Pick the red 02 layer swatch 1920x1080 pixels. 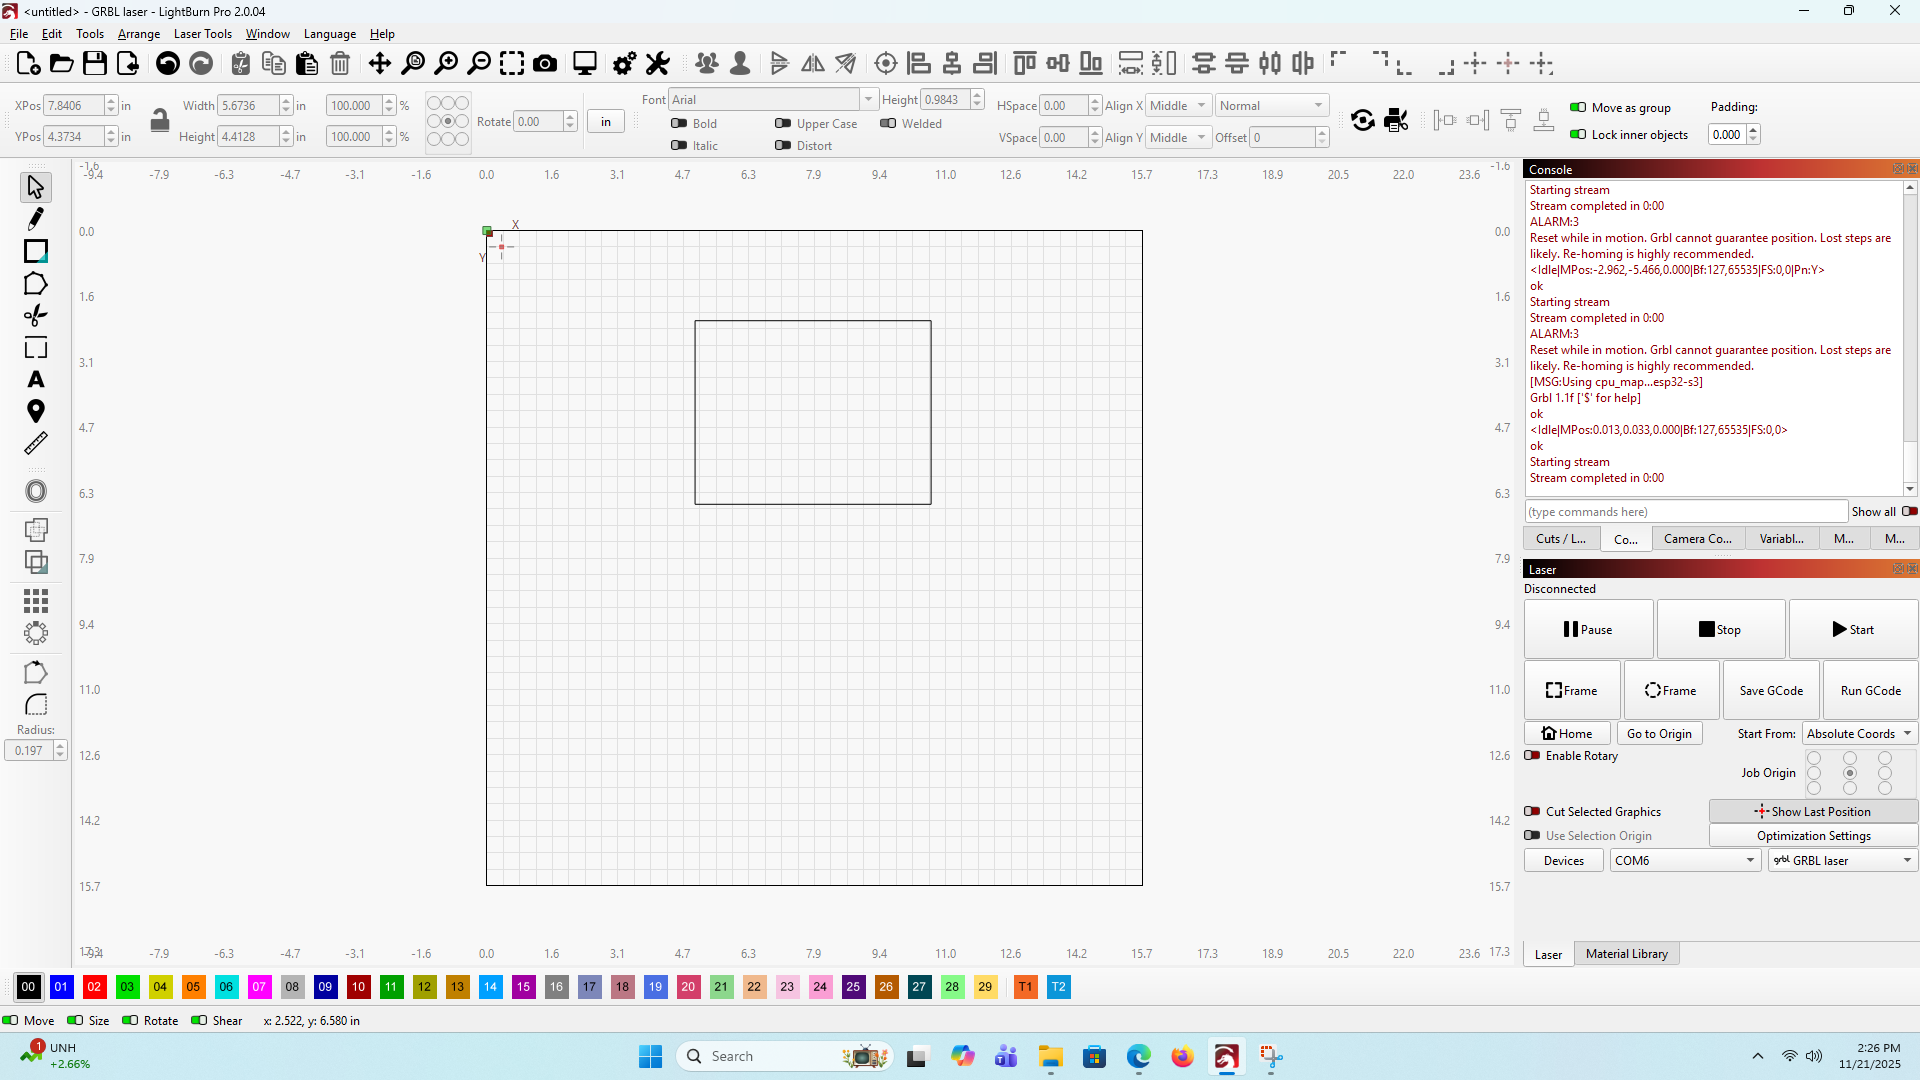pyautogui.click(x=94, y=987)
